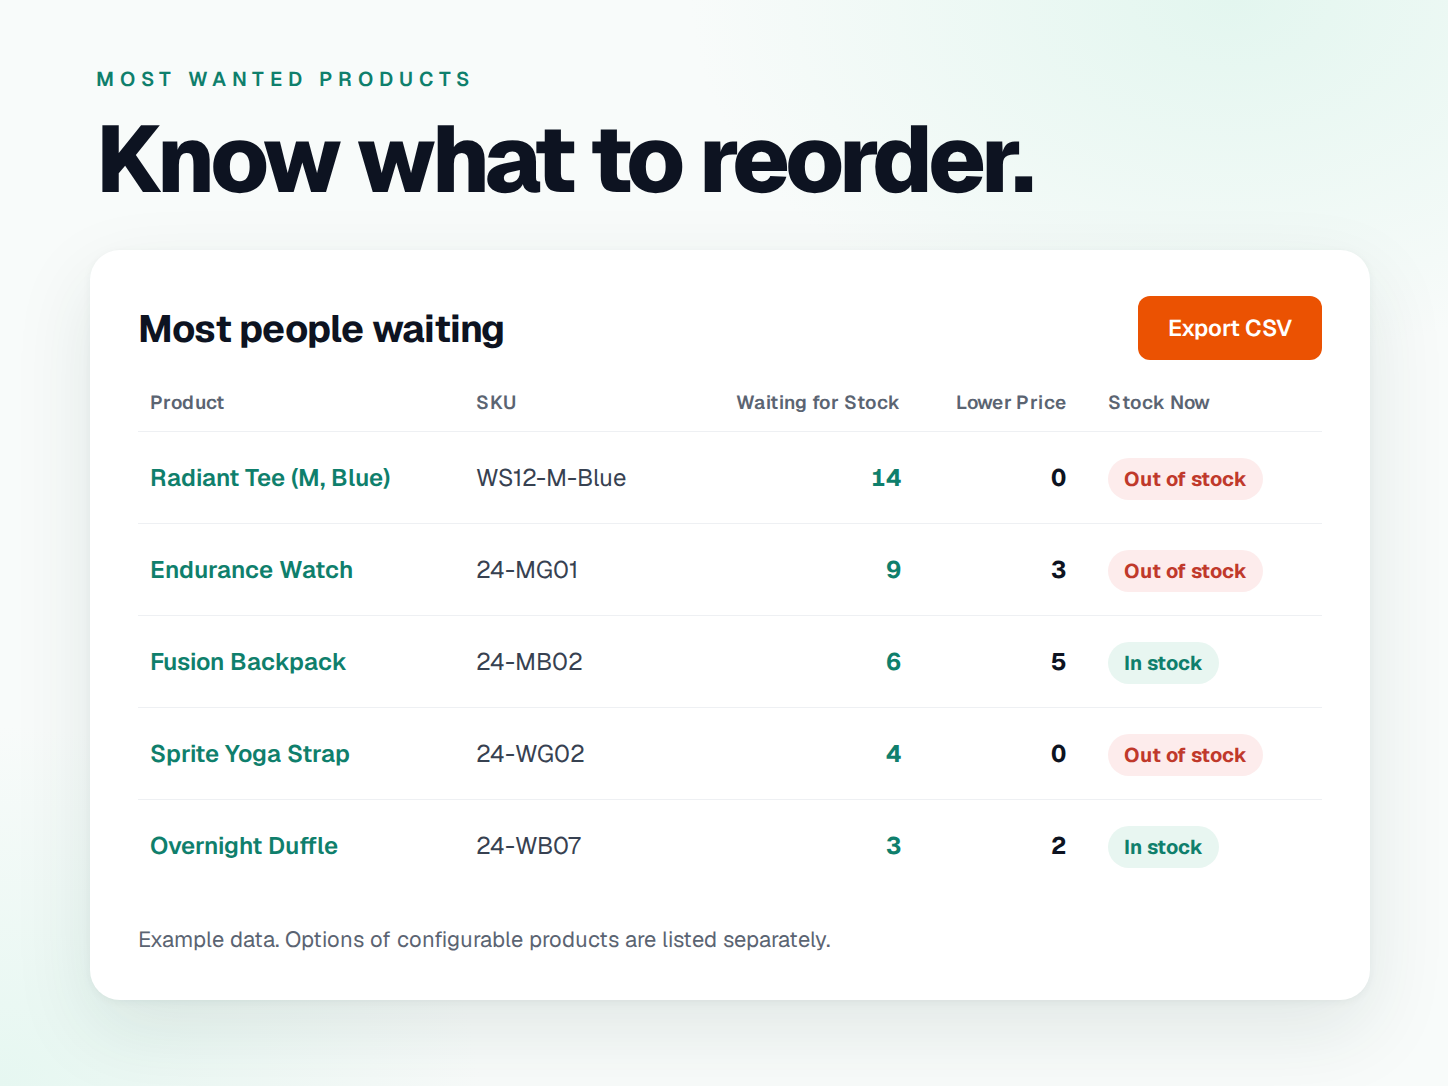Click Radiant Tee's Lower Price value
The width and height of the screenshot is (1448, 1086).
coord(1058,478)
